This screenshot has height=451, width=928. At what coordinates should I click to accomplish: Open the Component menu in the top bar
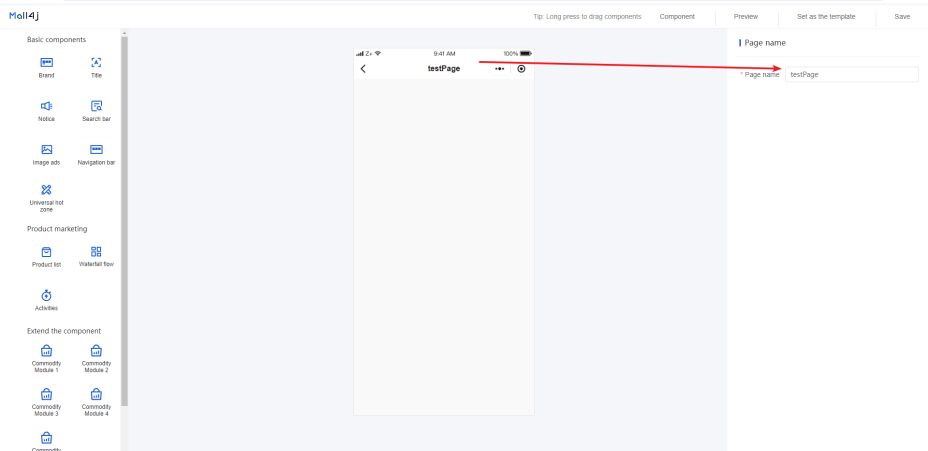coord(677,17)
